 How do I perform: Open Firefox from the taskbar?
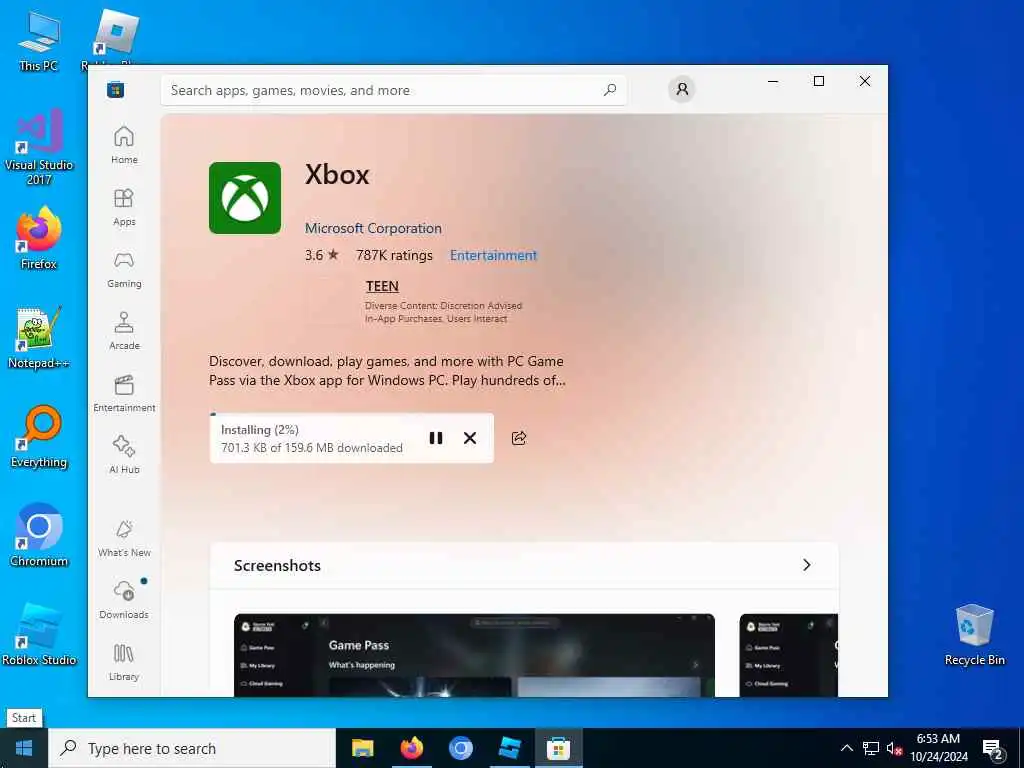(411, 748)
